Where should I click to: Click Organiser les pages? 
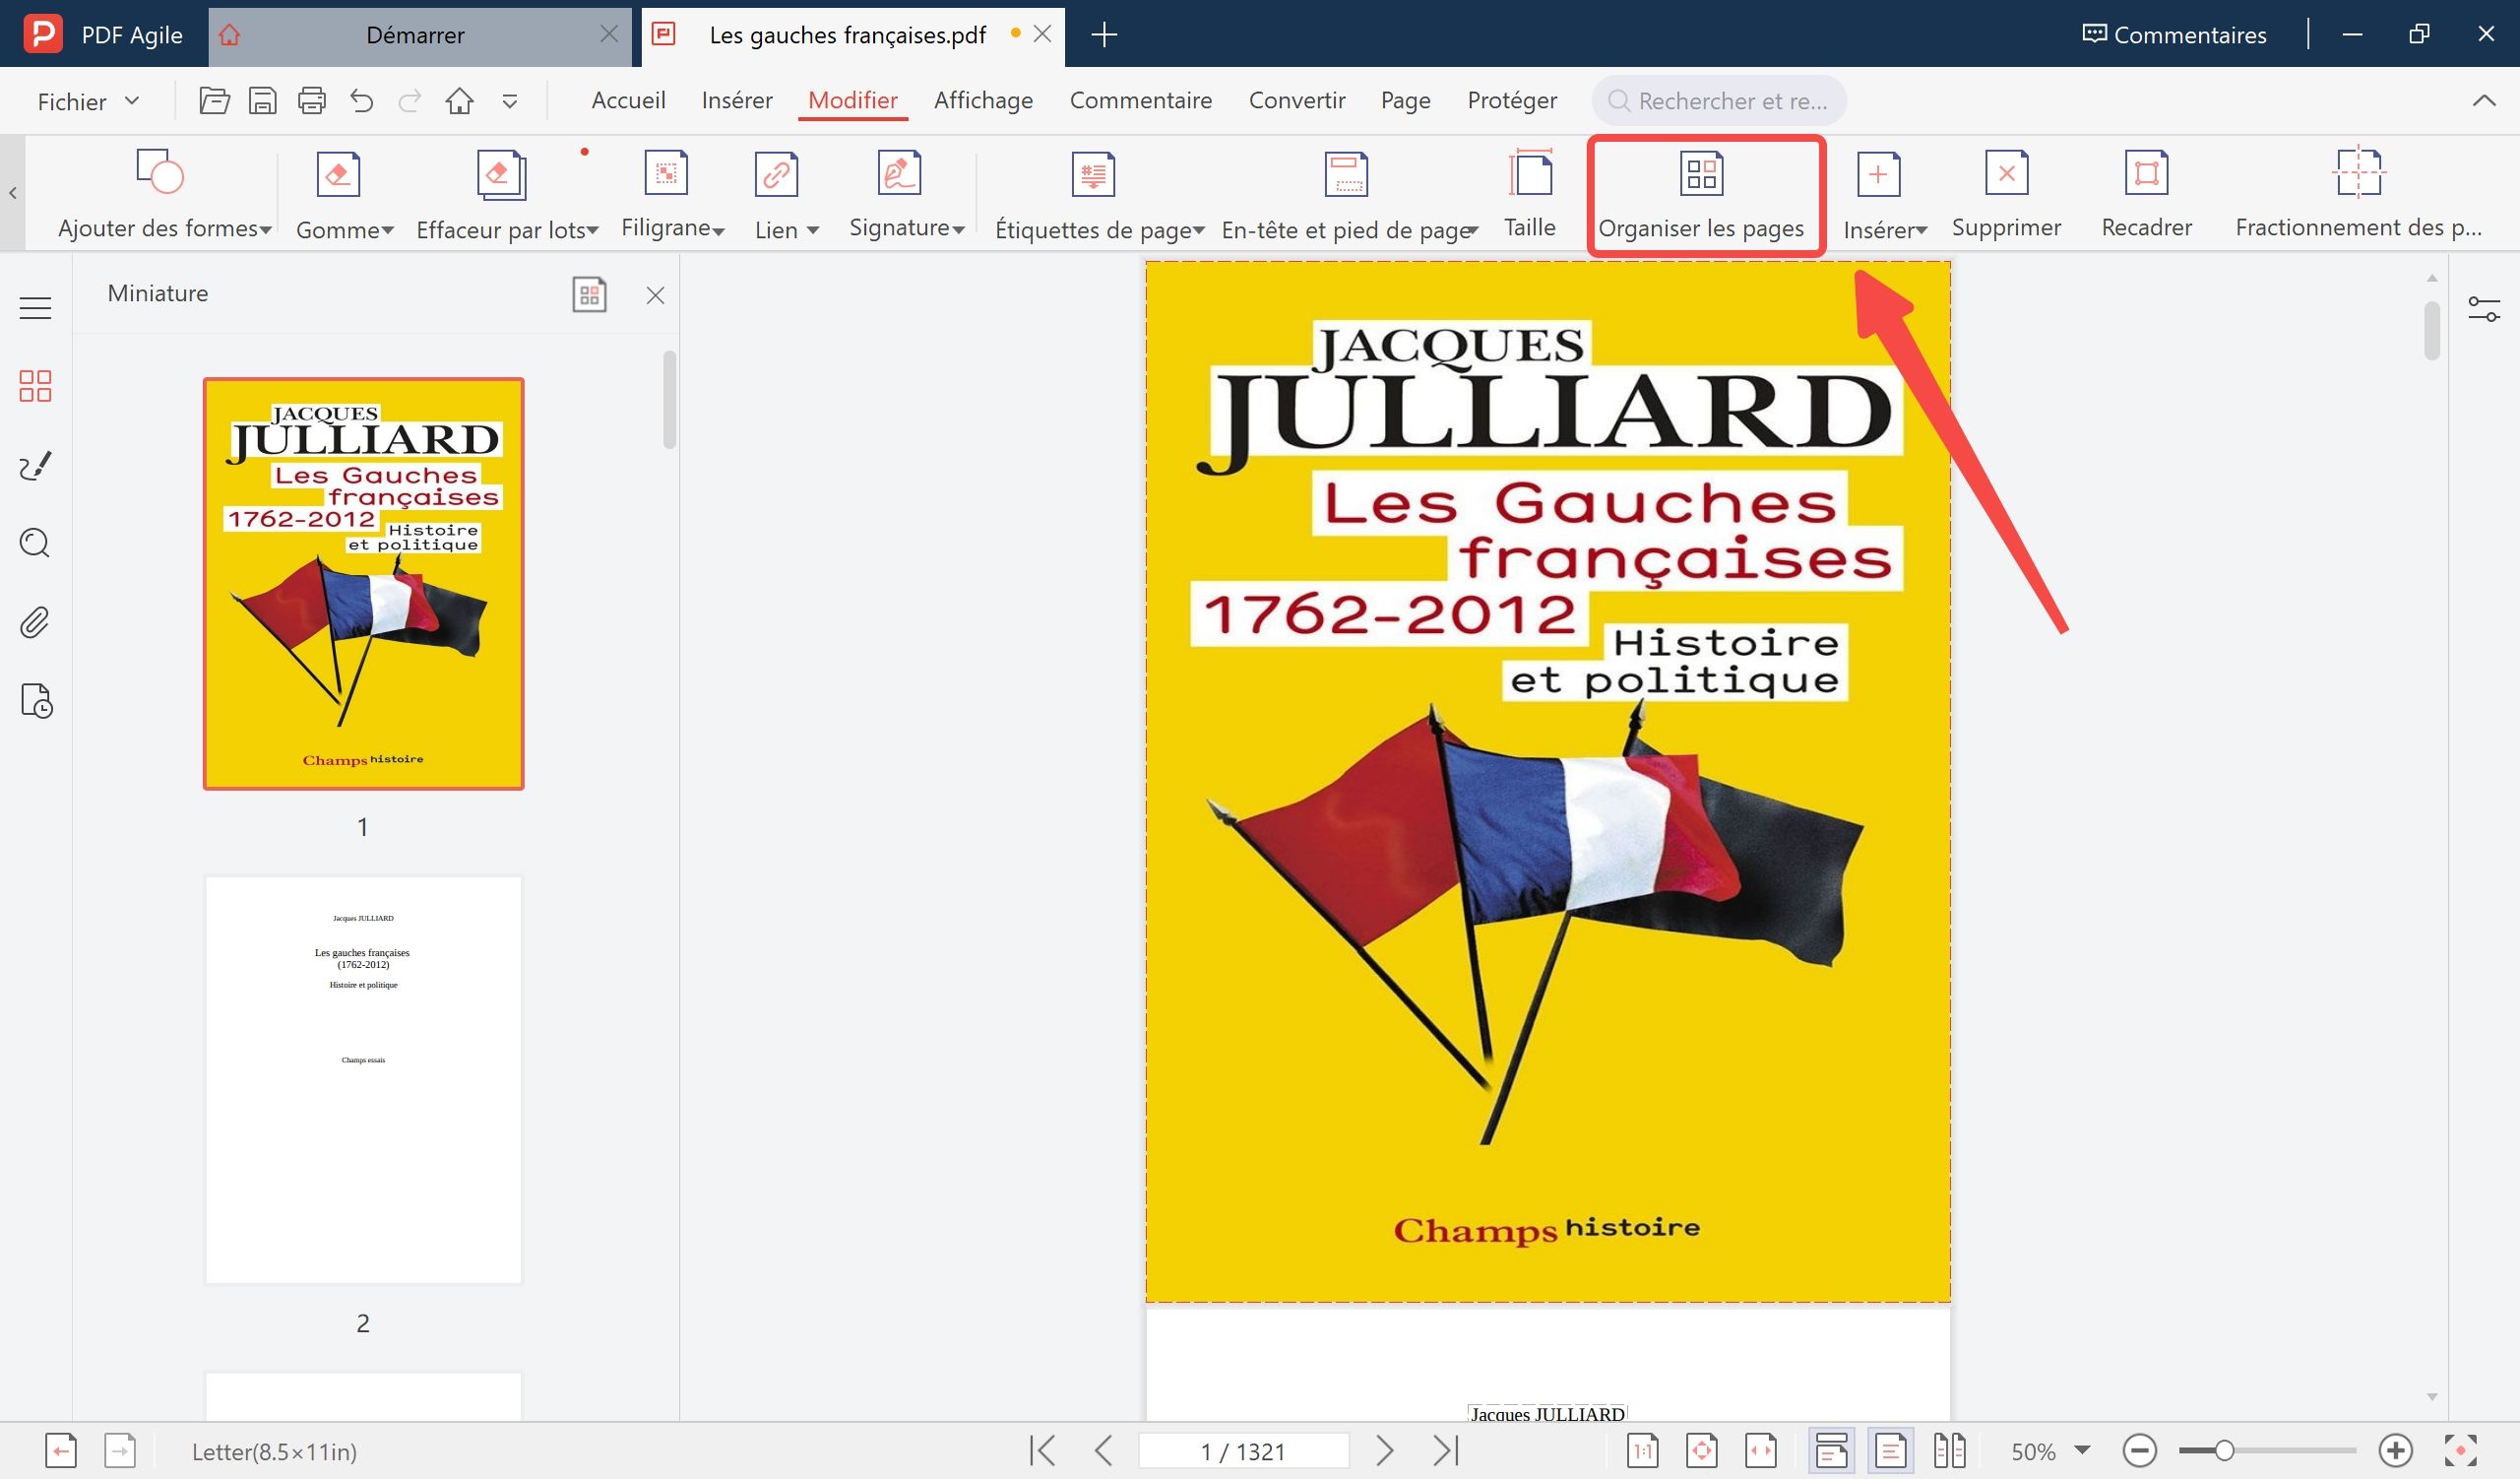pyautogui.click(x=1701, y=195)
